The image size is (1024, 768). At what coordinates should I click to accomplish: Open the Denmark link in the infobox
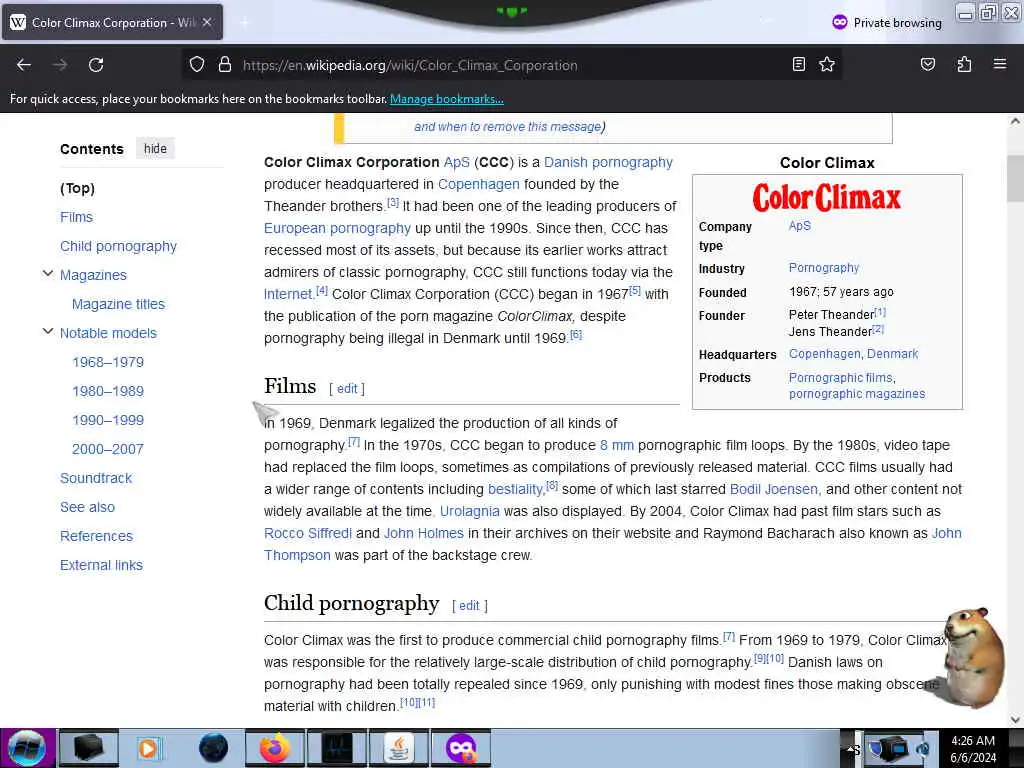(x=892, y=354)
